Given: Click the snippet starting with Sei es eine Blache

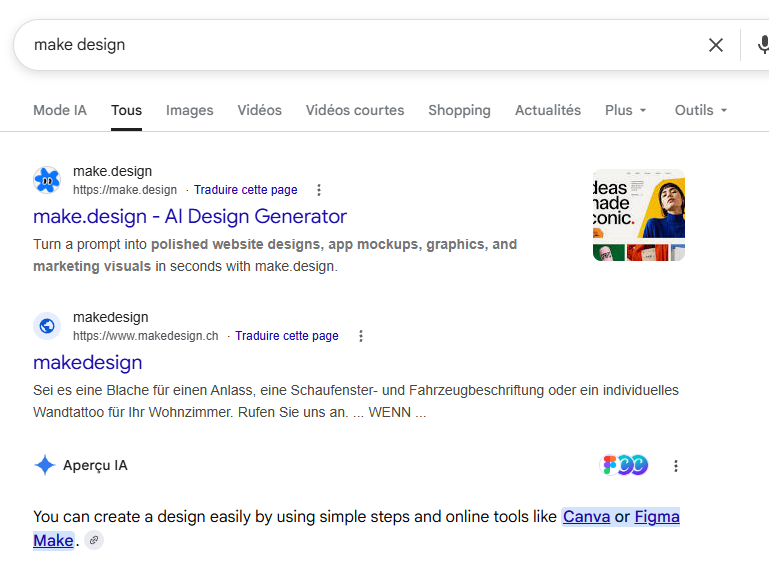Looking at the screenshot, I should point(356,401).
